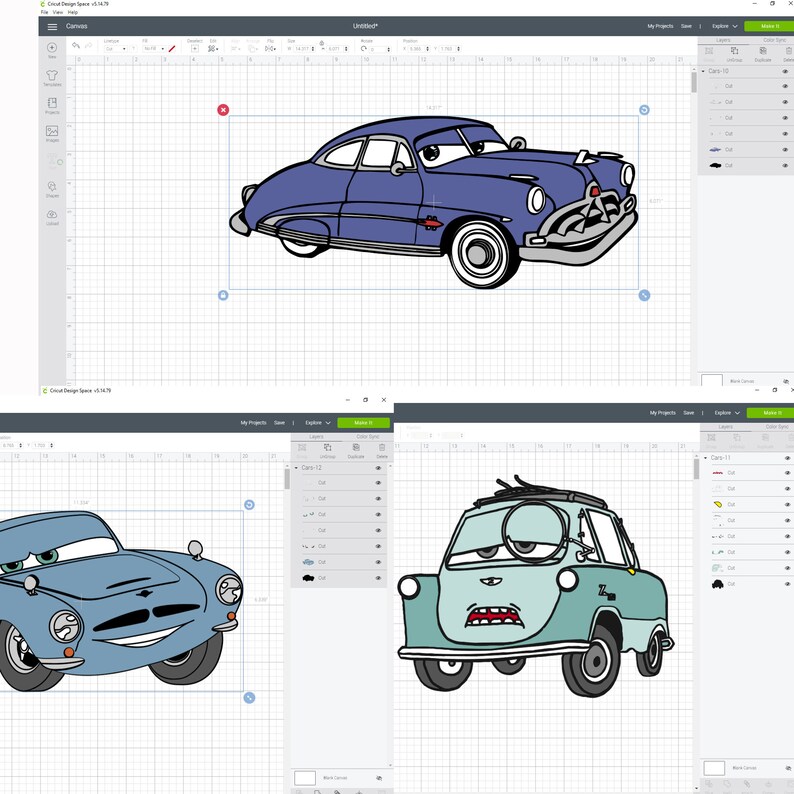Click Make It in the Cars-12 window
The image size is (794, 794).
pyautogui.click(x=364, y=423)
